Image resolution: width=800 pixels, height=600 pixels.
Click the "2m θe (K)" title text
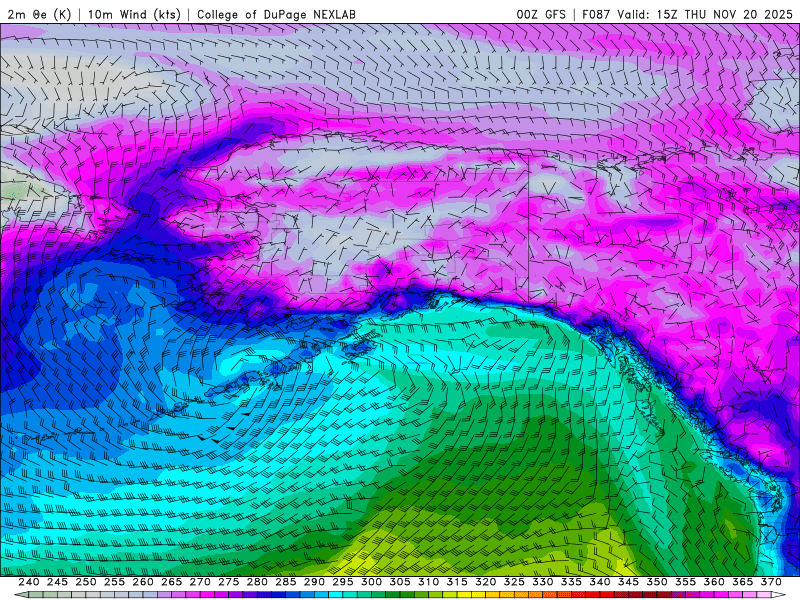pyautogui.click(x=39, y=14)
